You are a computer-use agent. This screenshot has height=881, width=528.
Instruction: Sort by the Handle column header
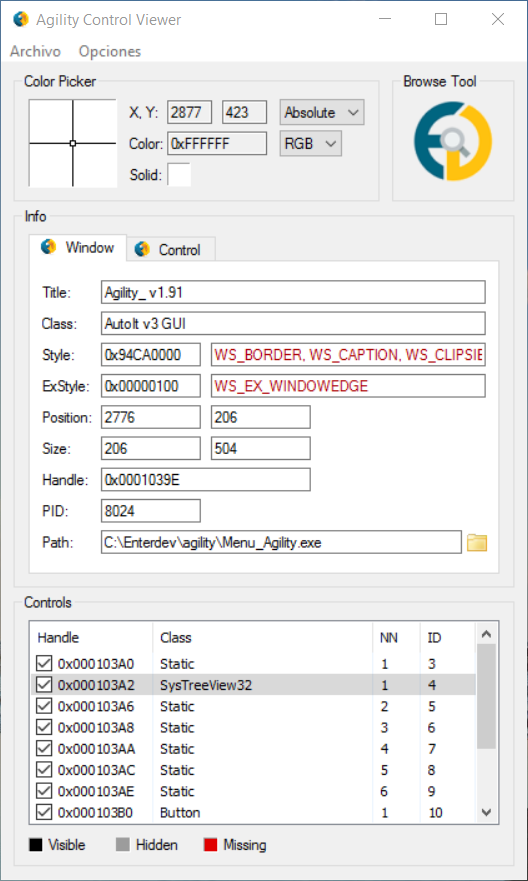point(91,638)
